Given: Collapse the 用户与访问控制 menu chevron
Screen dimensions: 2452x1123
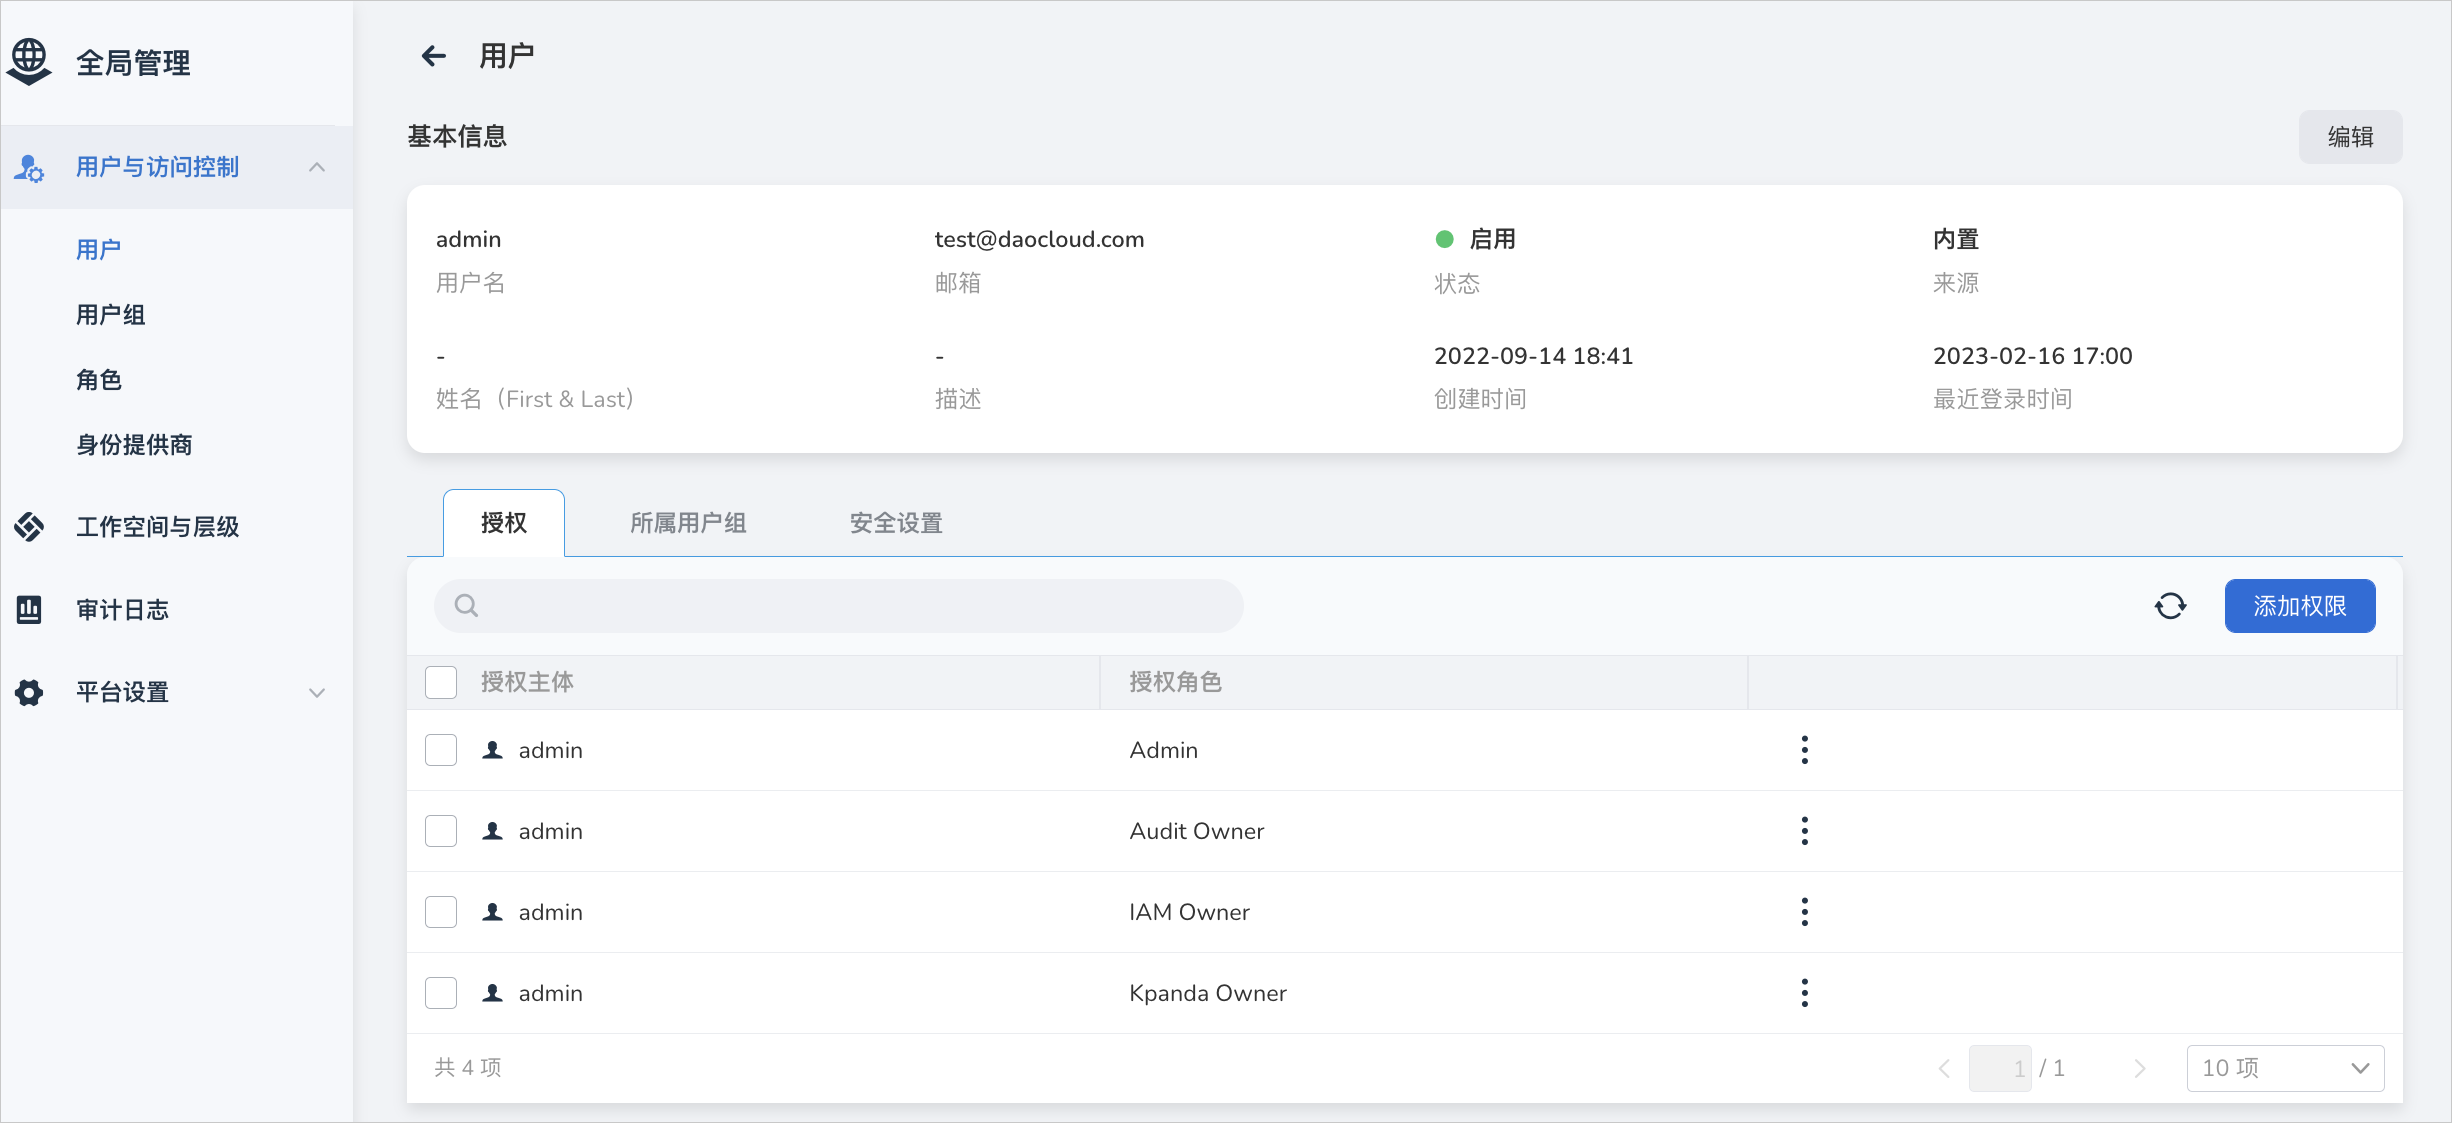Looking at the screenshot, I should pos(317,167).
